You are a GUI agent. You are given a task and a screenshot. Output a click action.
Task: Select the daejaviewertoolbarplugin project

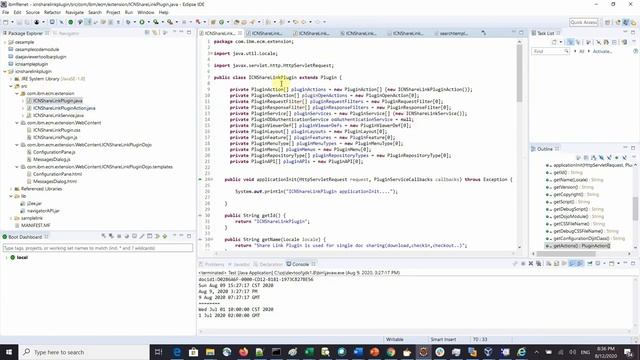click(40, 57)
